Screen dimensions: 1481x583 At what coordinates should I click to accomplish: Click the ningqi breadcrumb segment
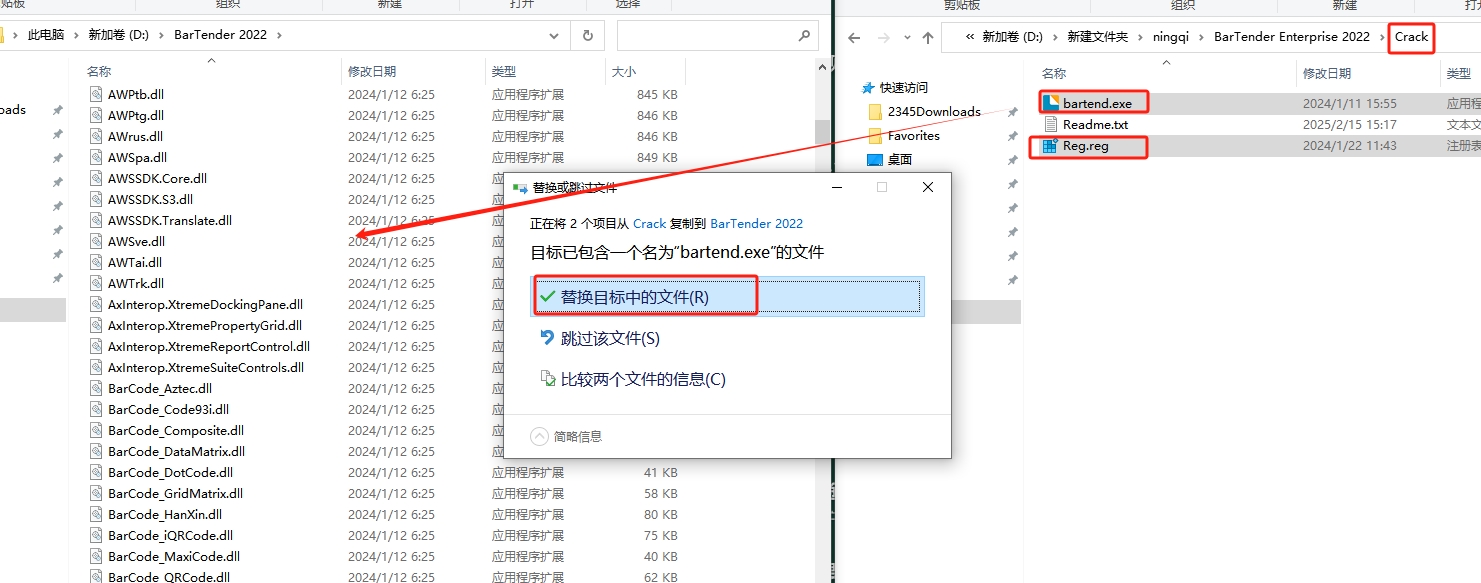1171,37
